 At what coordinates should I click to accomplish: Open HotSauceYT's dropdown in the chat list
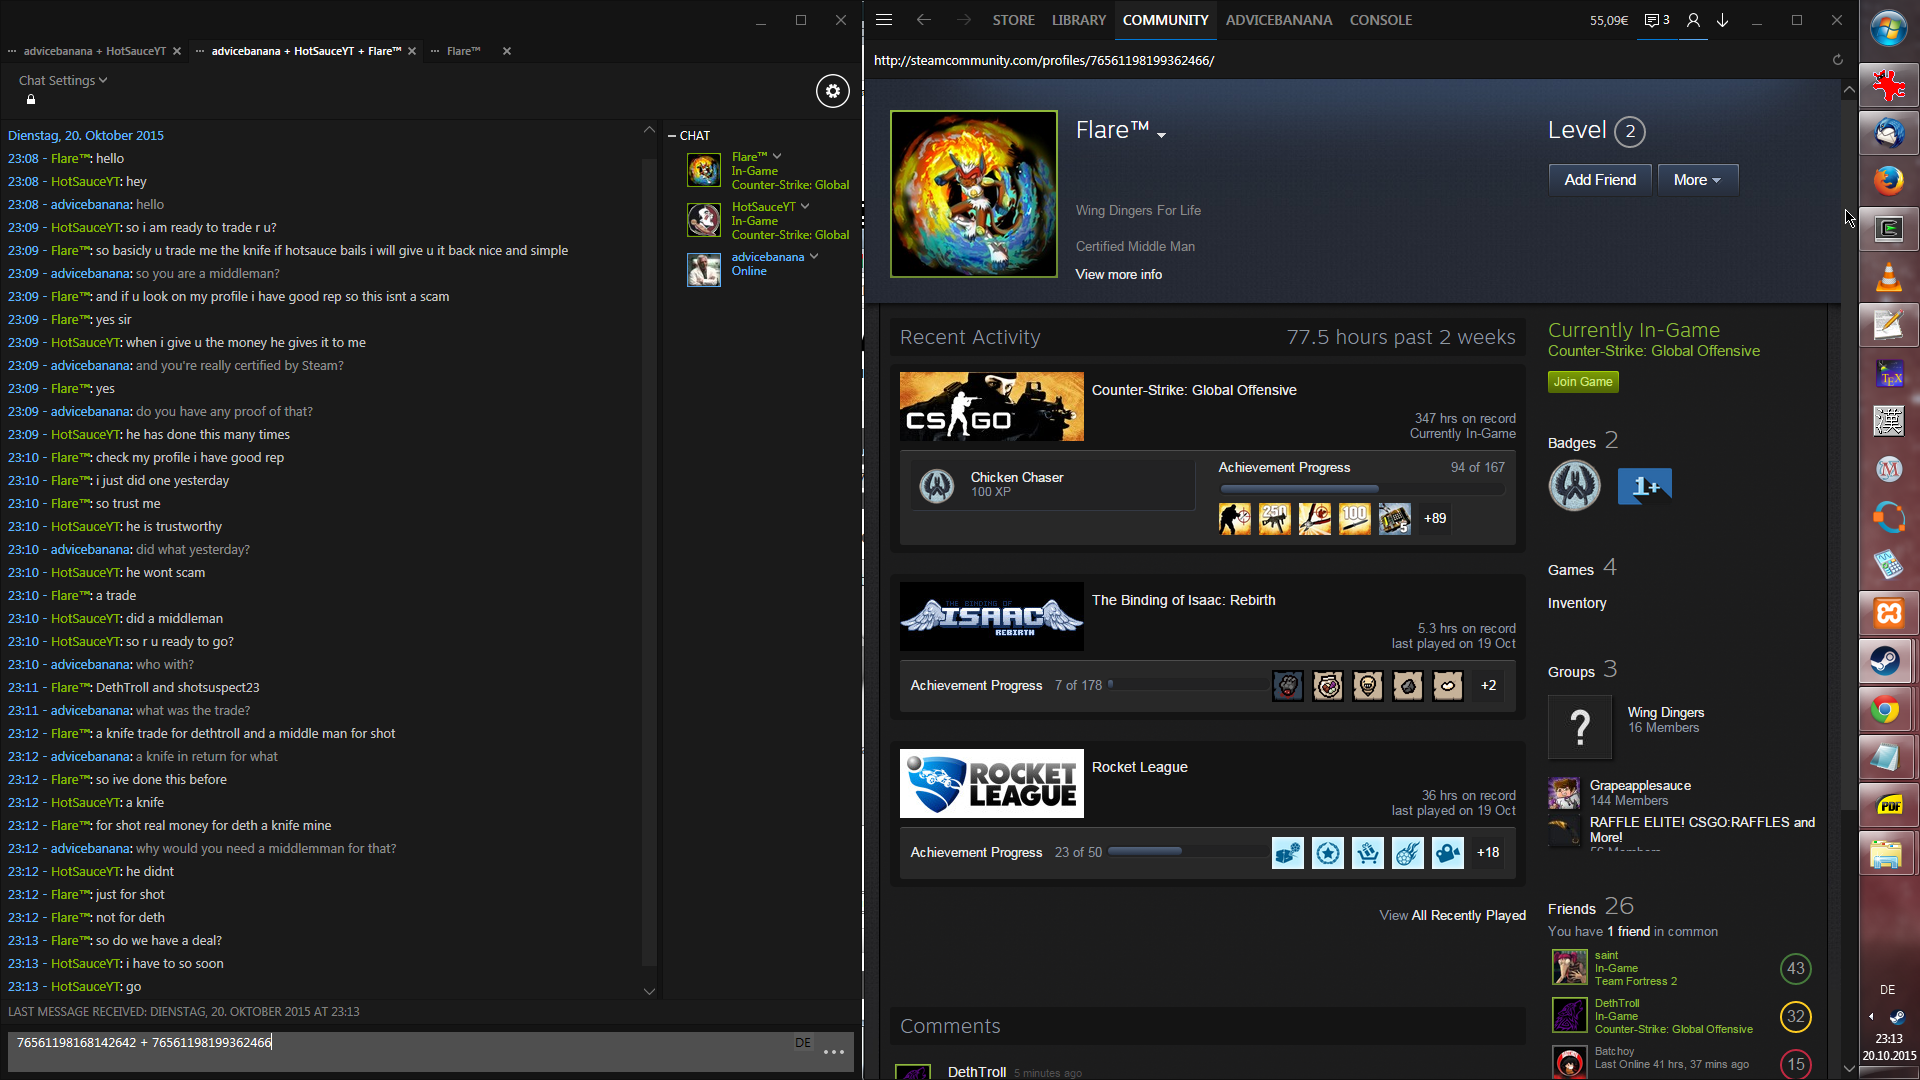pos(805,207)
